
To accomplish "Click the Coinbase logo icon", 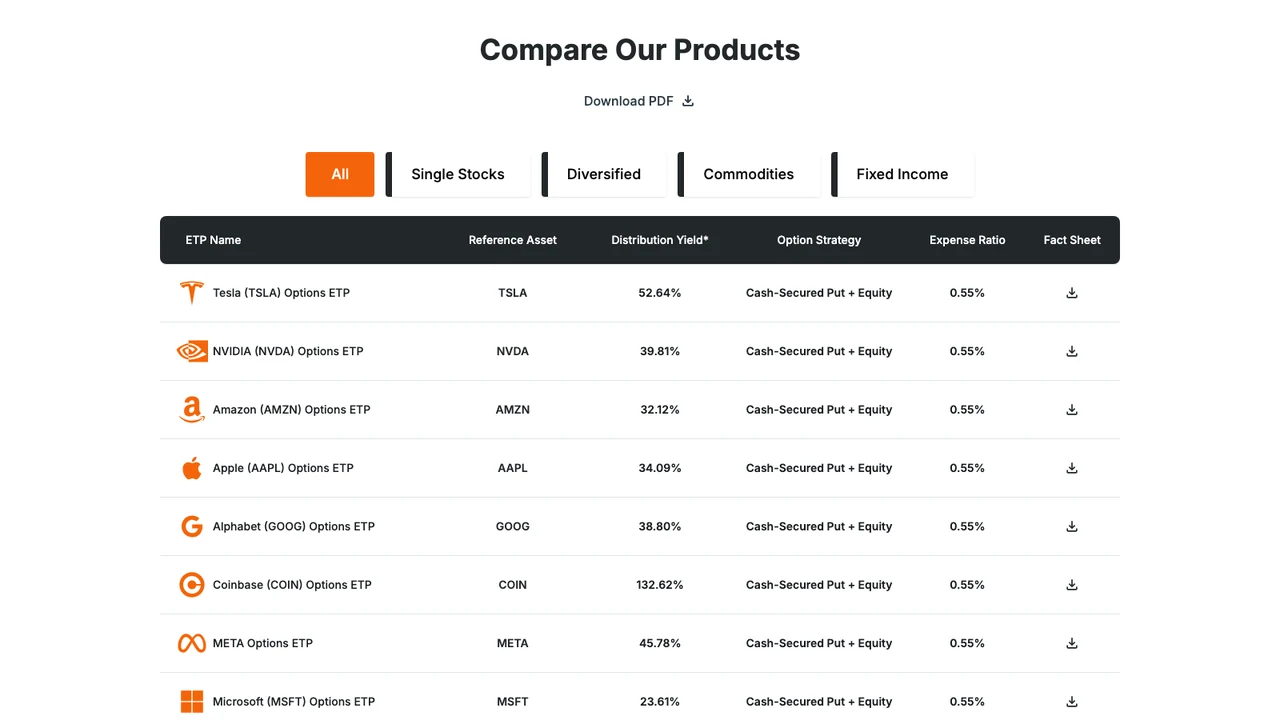I will coord(192,585).
